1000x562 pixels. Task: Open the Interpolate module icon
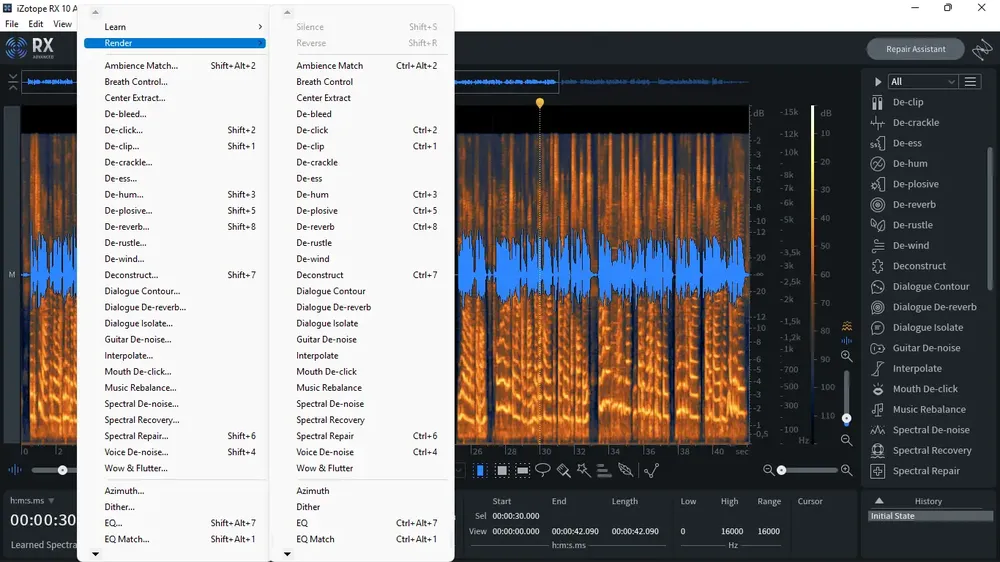(x=878, y=368)
